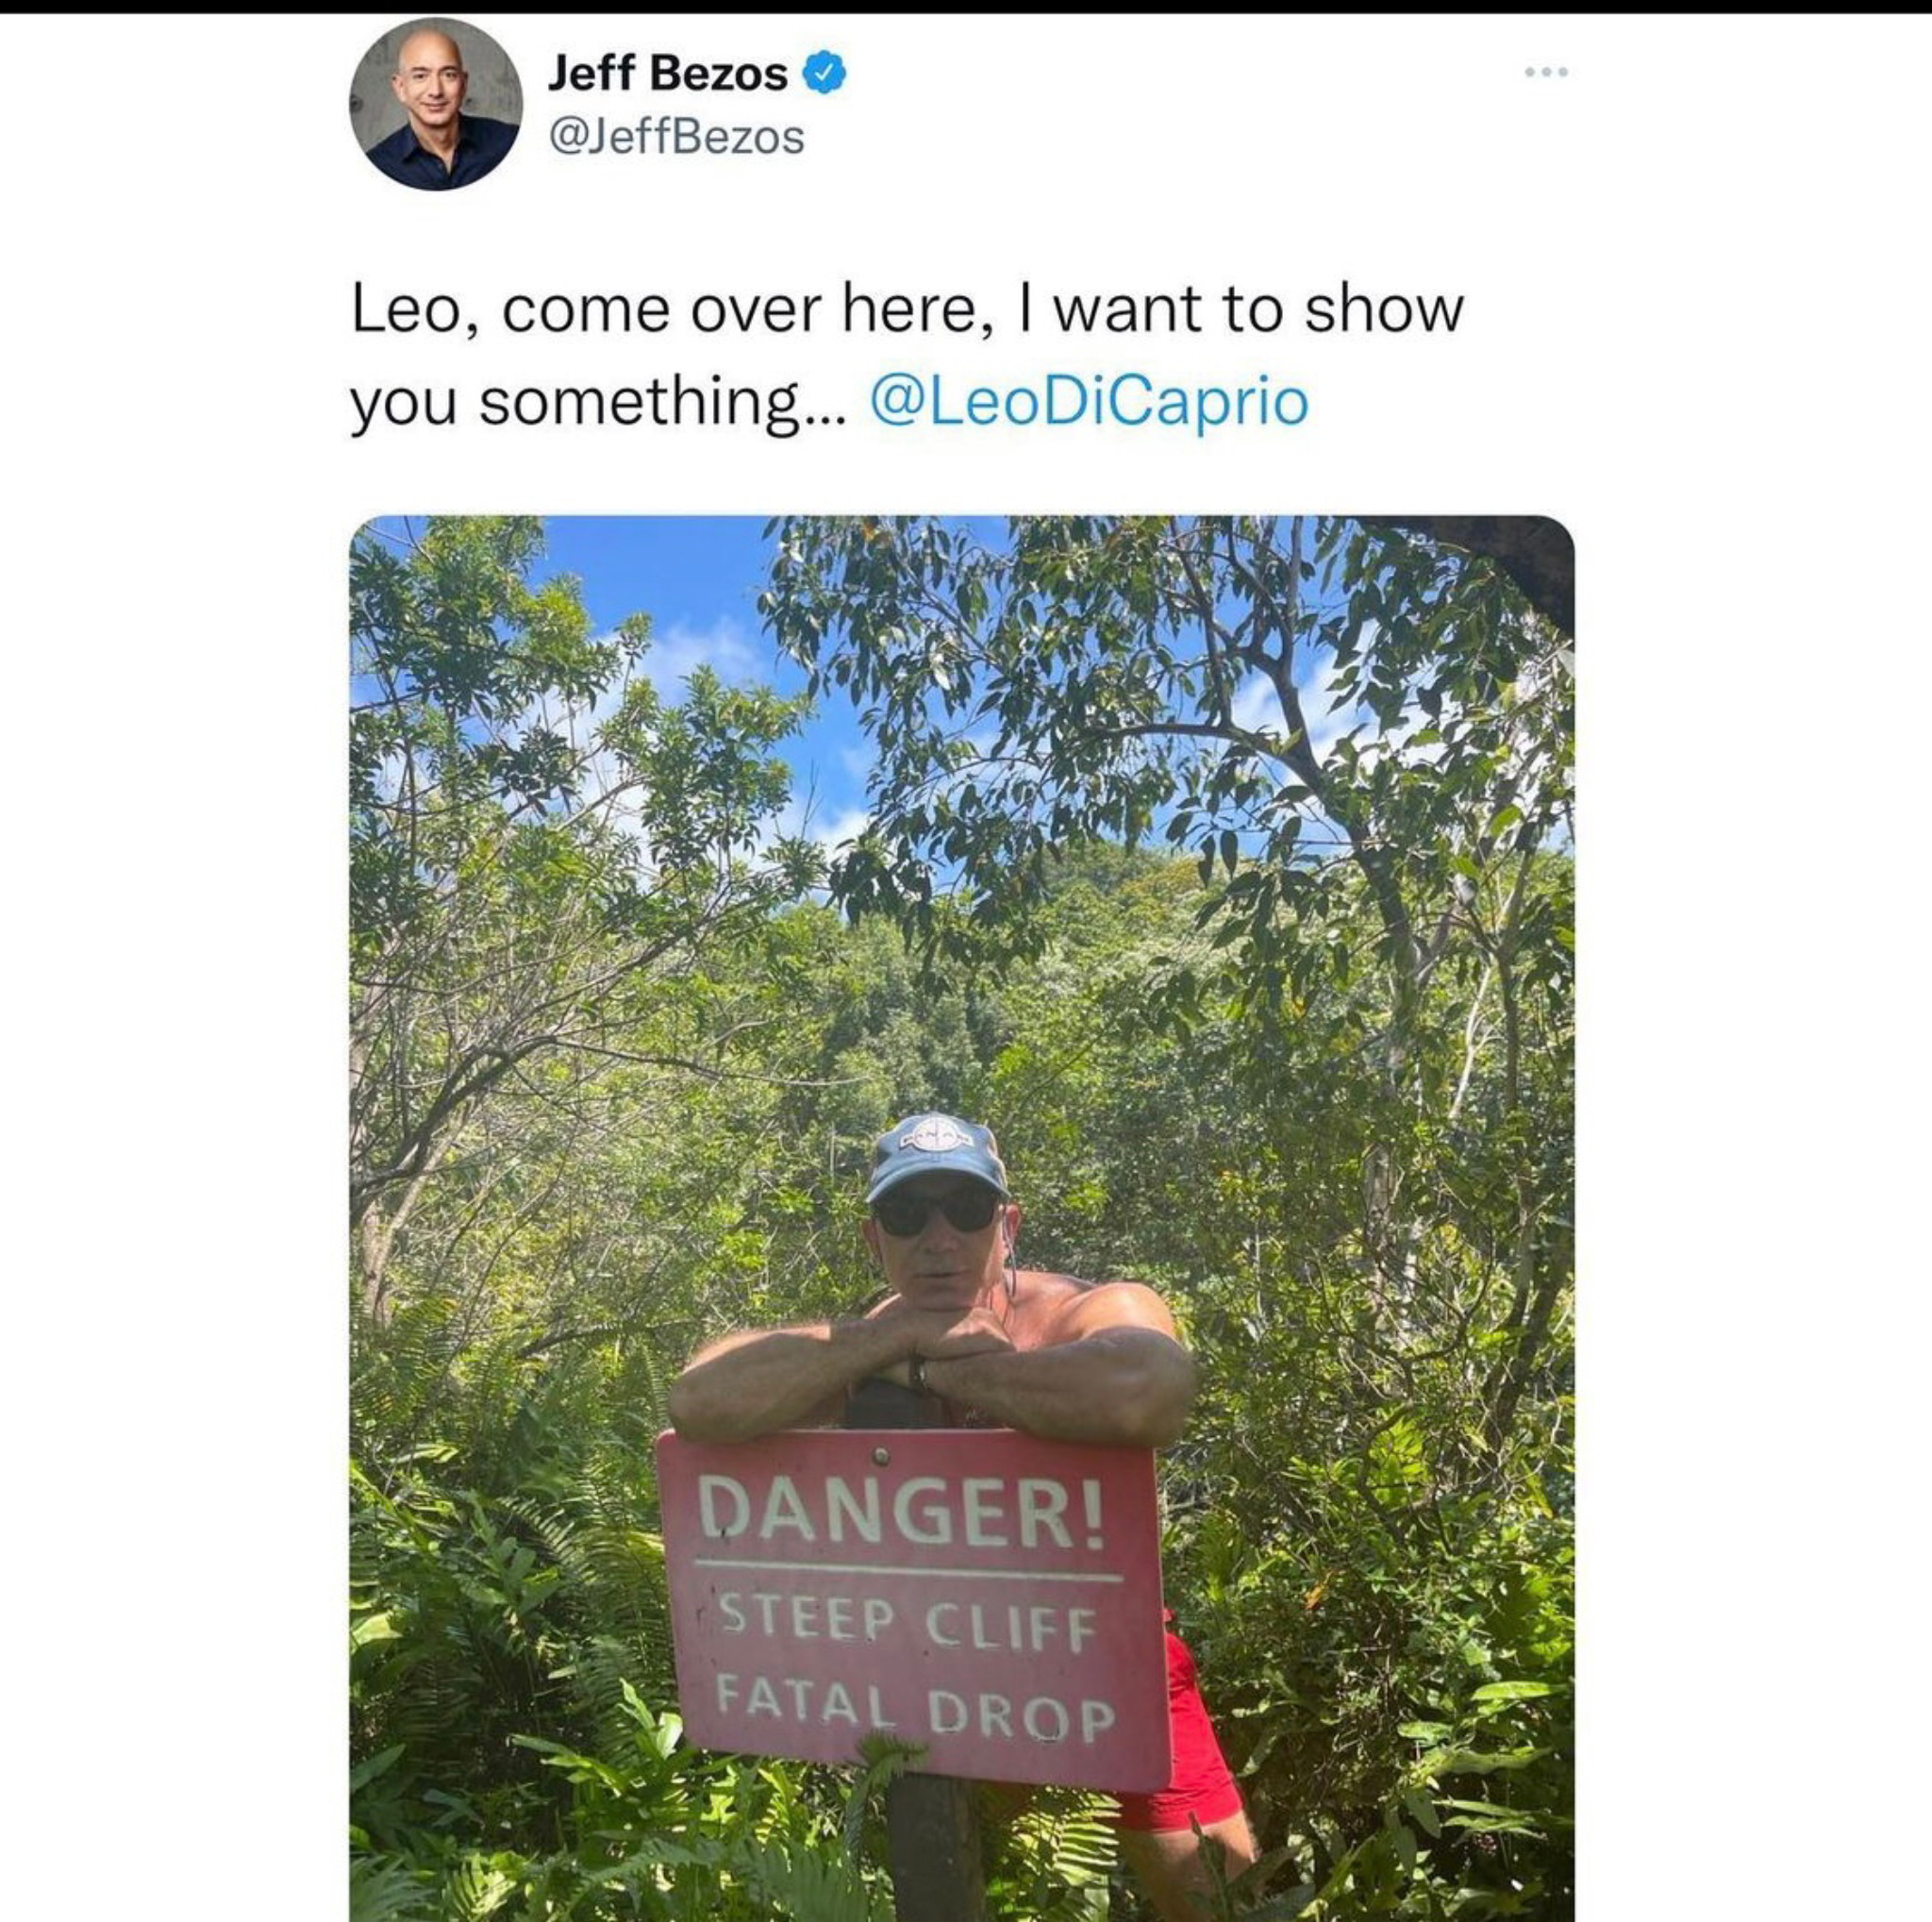1932x1922 pixels.
Task: Open the @JeffBezos handle link
Action: pos(676,137)
